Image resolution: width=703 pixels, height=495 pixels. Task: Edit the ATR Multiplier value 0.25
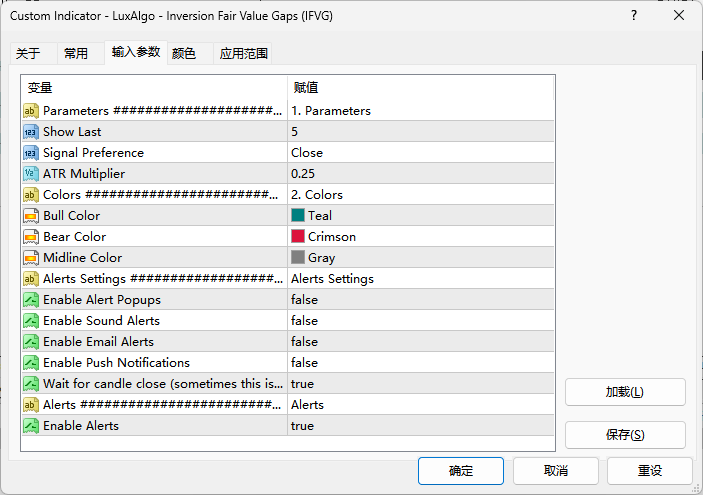(x=421, y=174)
